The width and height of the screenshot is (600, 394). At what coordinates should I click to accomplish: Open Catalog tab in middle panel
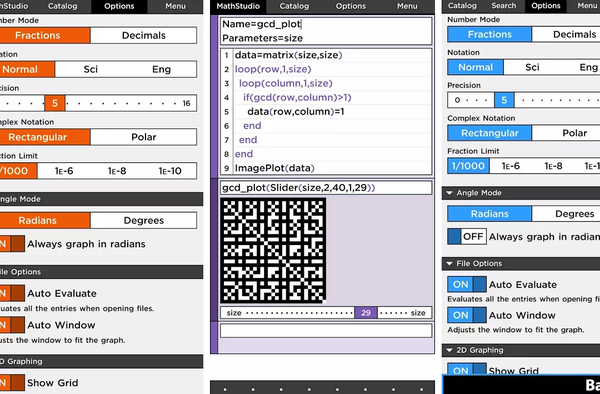294,6
